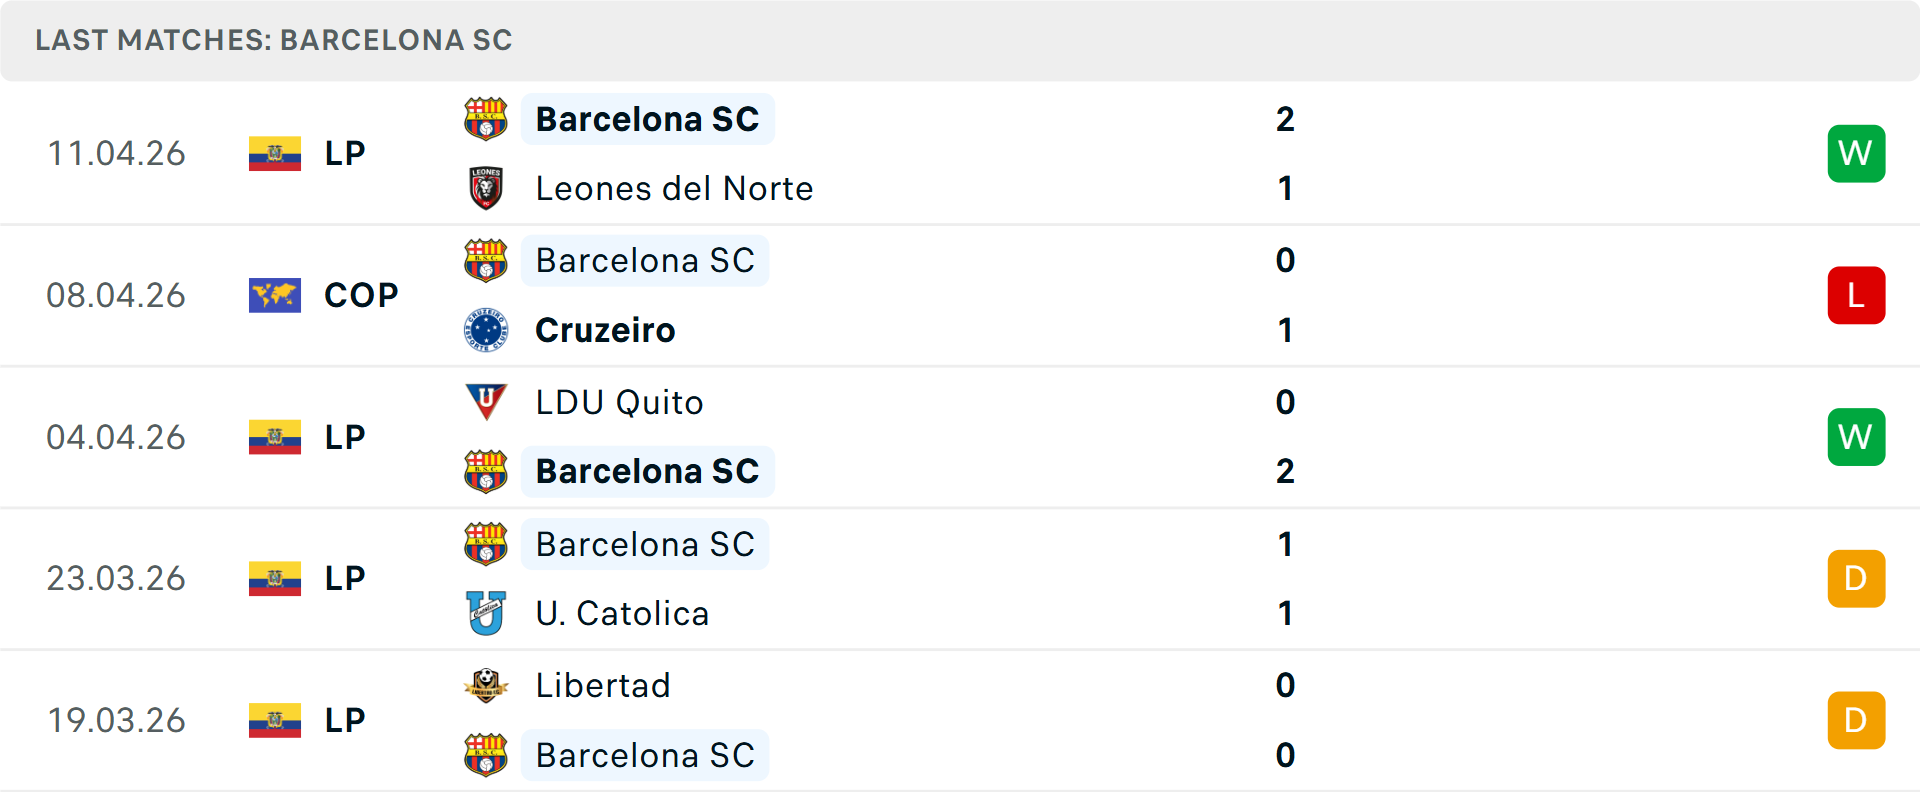Click the Barcelona SC crest next to Leones match
Screen dimensions: 1920x792
pyautogui.click(x=487, y=119)
